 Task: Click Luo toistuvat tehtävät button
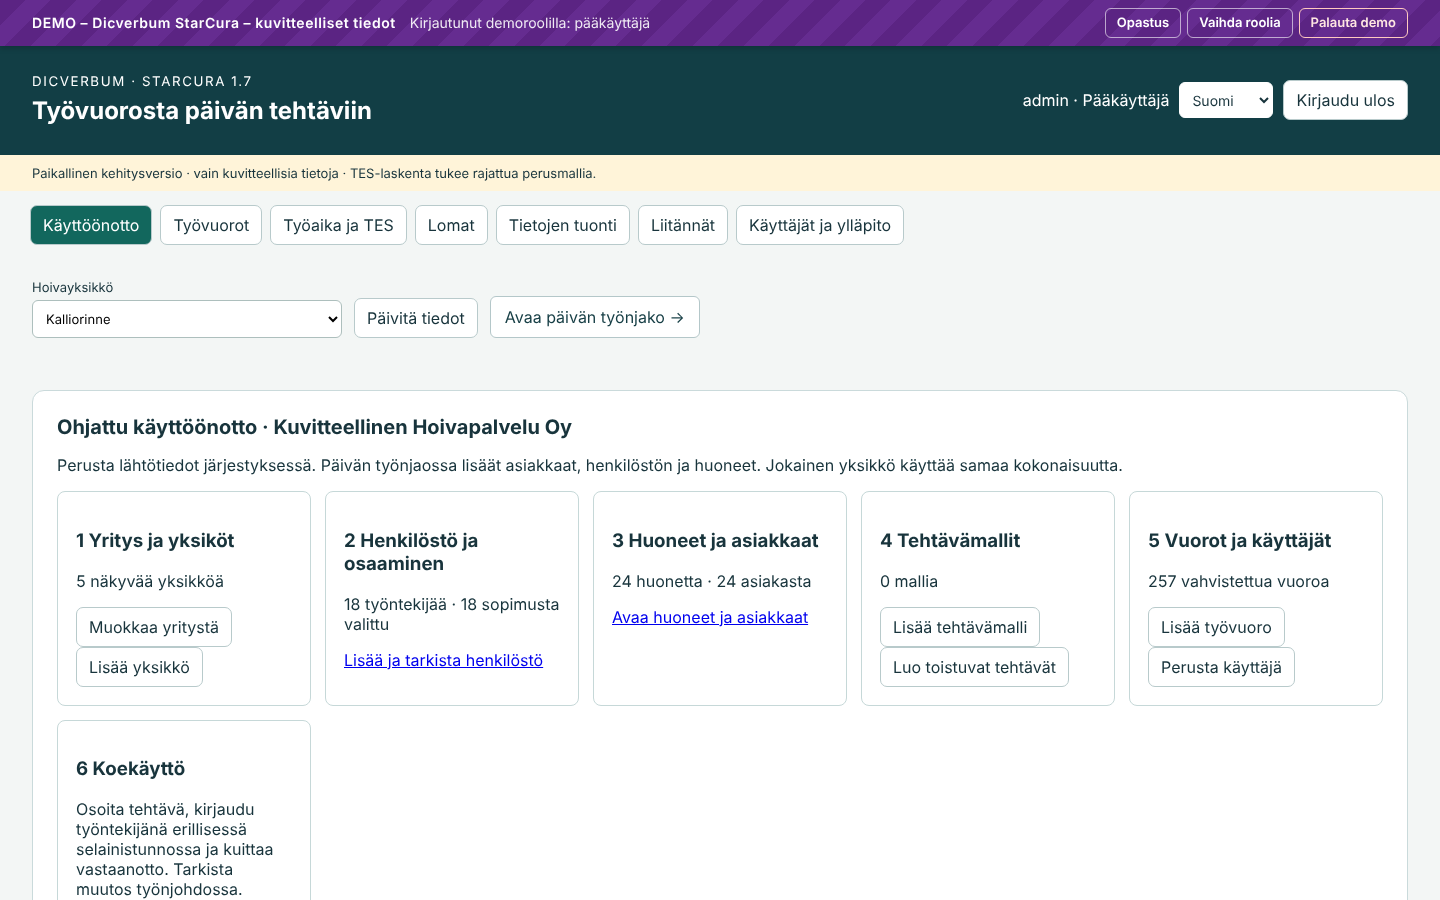coord(974,667)
